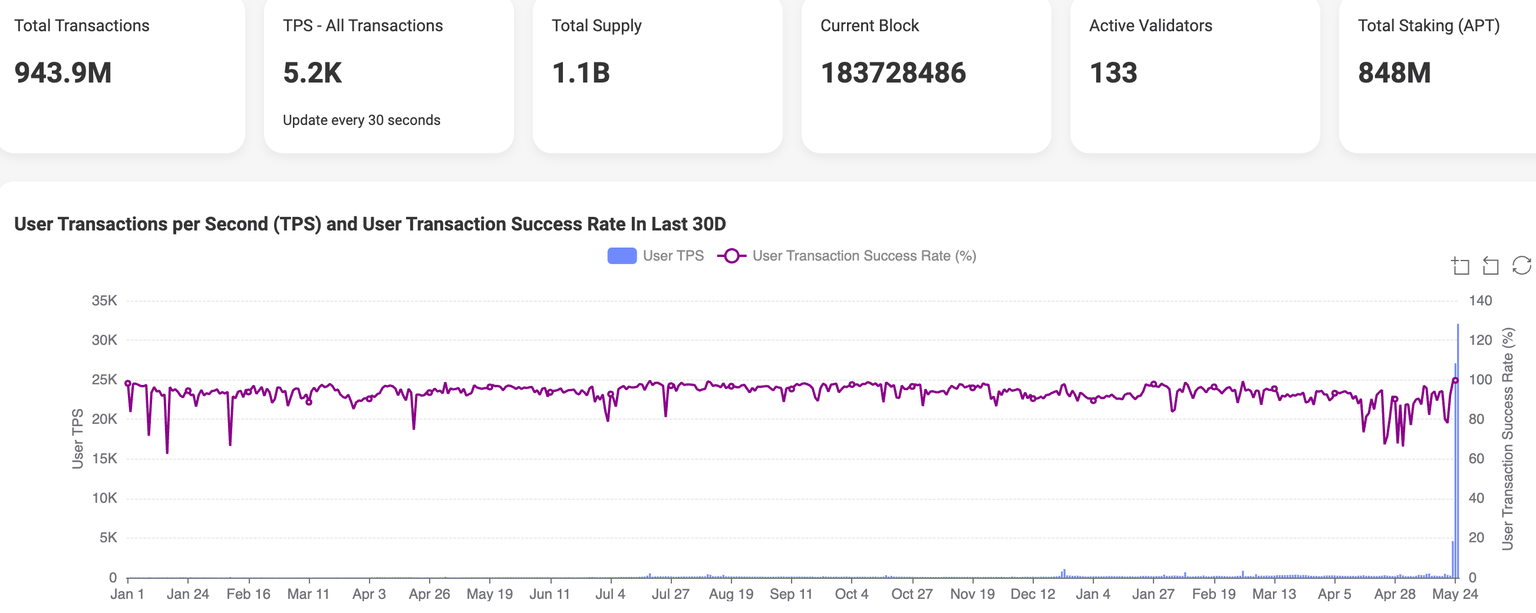
Task: Click the purple success rate legend marker
Action: click(731, 256)
